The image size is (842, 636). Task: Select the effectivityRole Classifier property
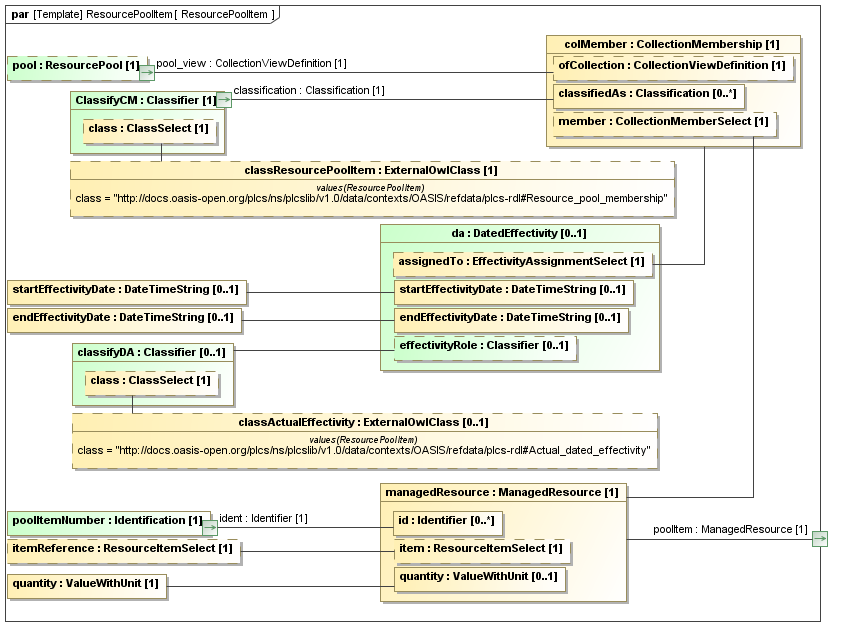[484, 346]
